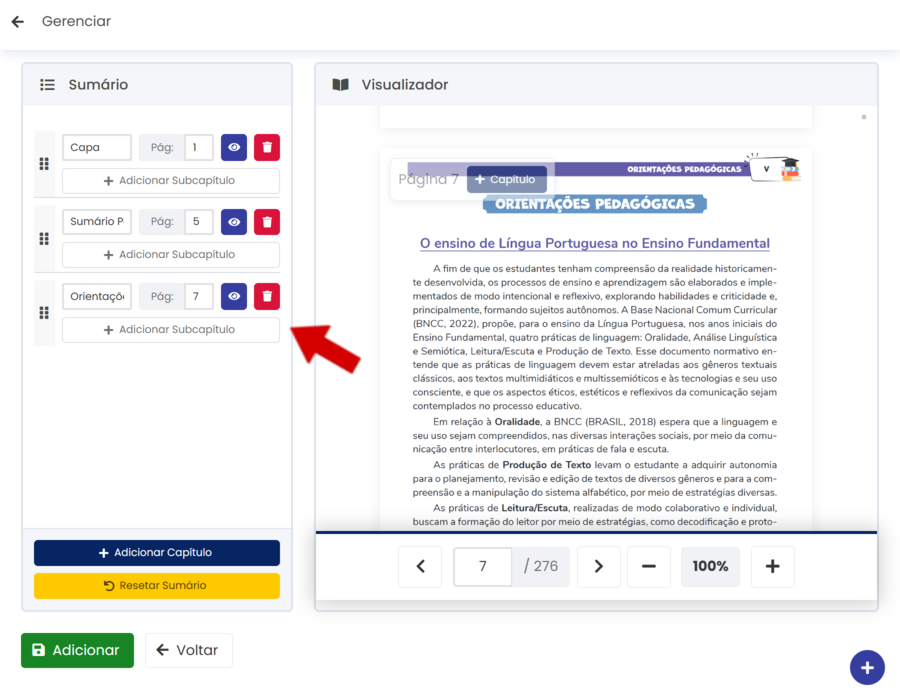Zoom out the document with minus button
The width and height of the screenshot is (900, 700).
tap(649, 566)
